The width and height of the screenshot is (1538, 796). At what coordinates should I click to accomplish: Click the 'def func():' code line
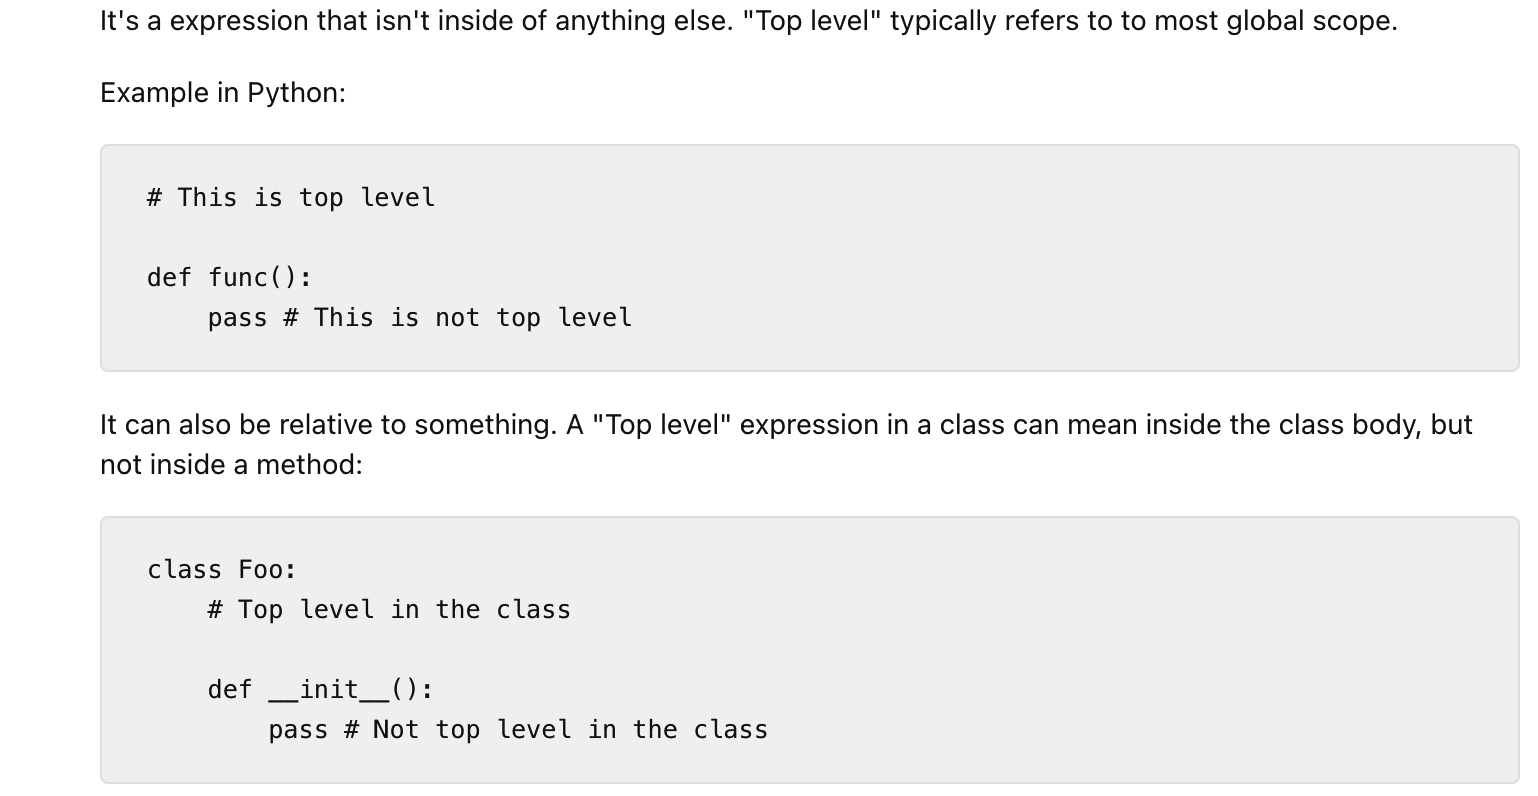229,277
